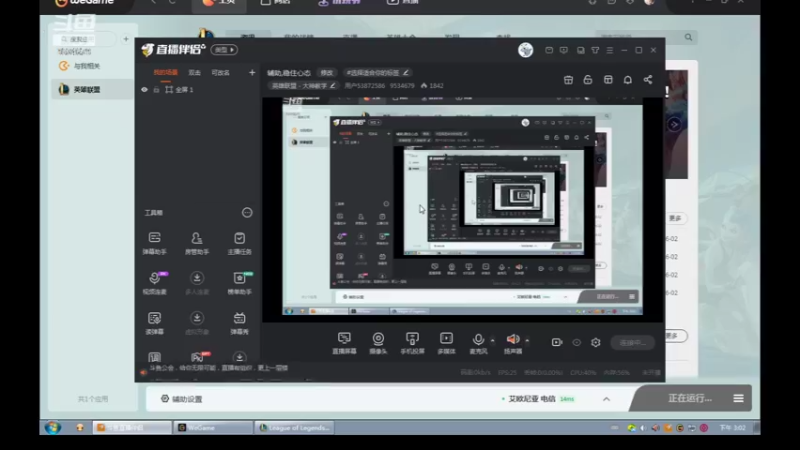The width and height of the screenshot is (800, 450).
Task: Click the unlock icon above preview
Action: (588, 80)
